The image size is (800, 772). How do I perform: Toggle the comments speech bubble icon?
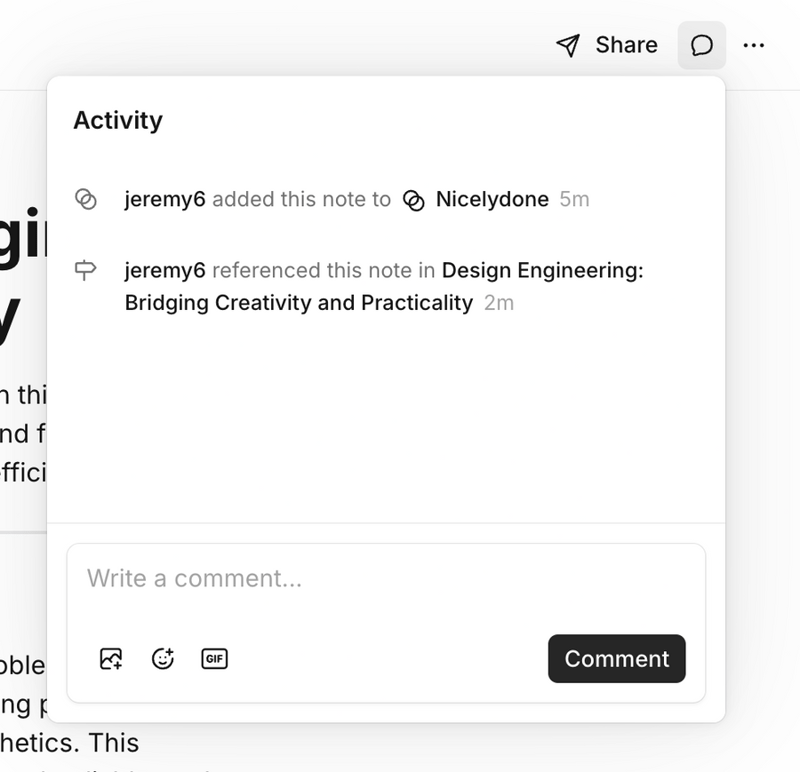click(x=702, y=46)
